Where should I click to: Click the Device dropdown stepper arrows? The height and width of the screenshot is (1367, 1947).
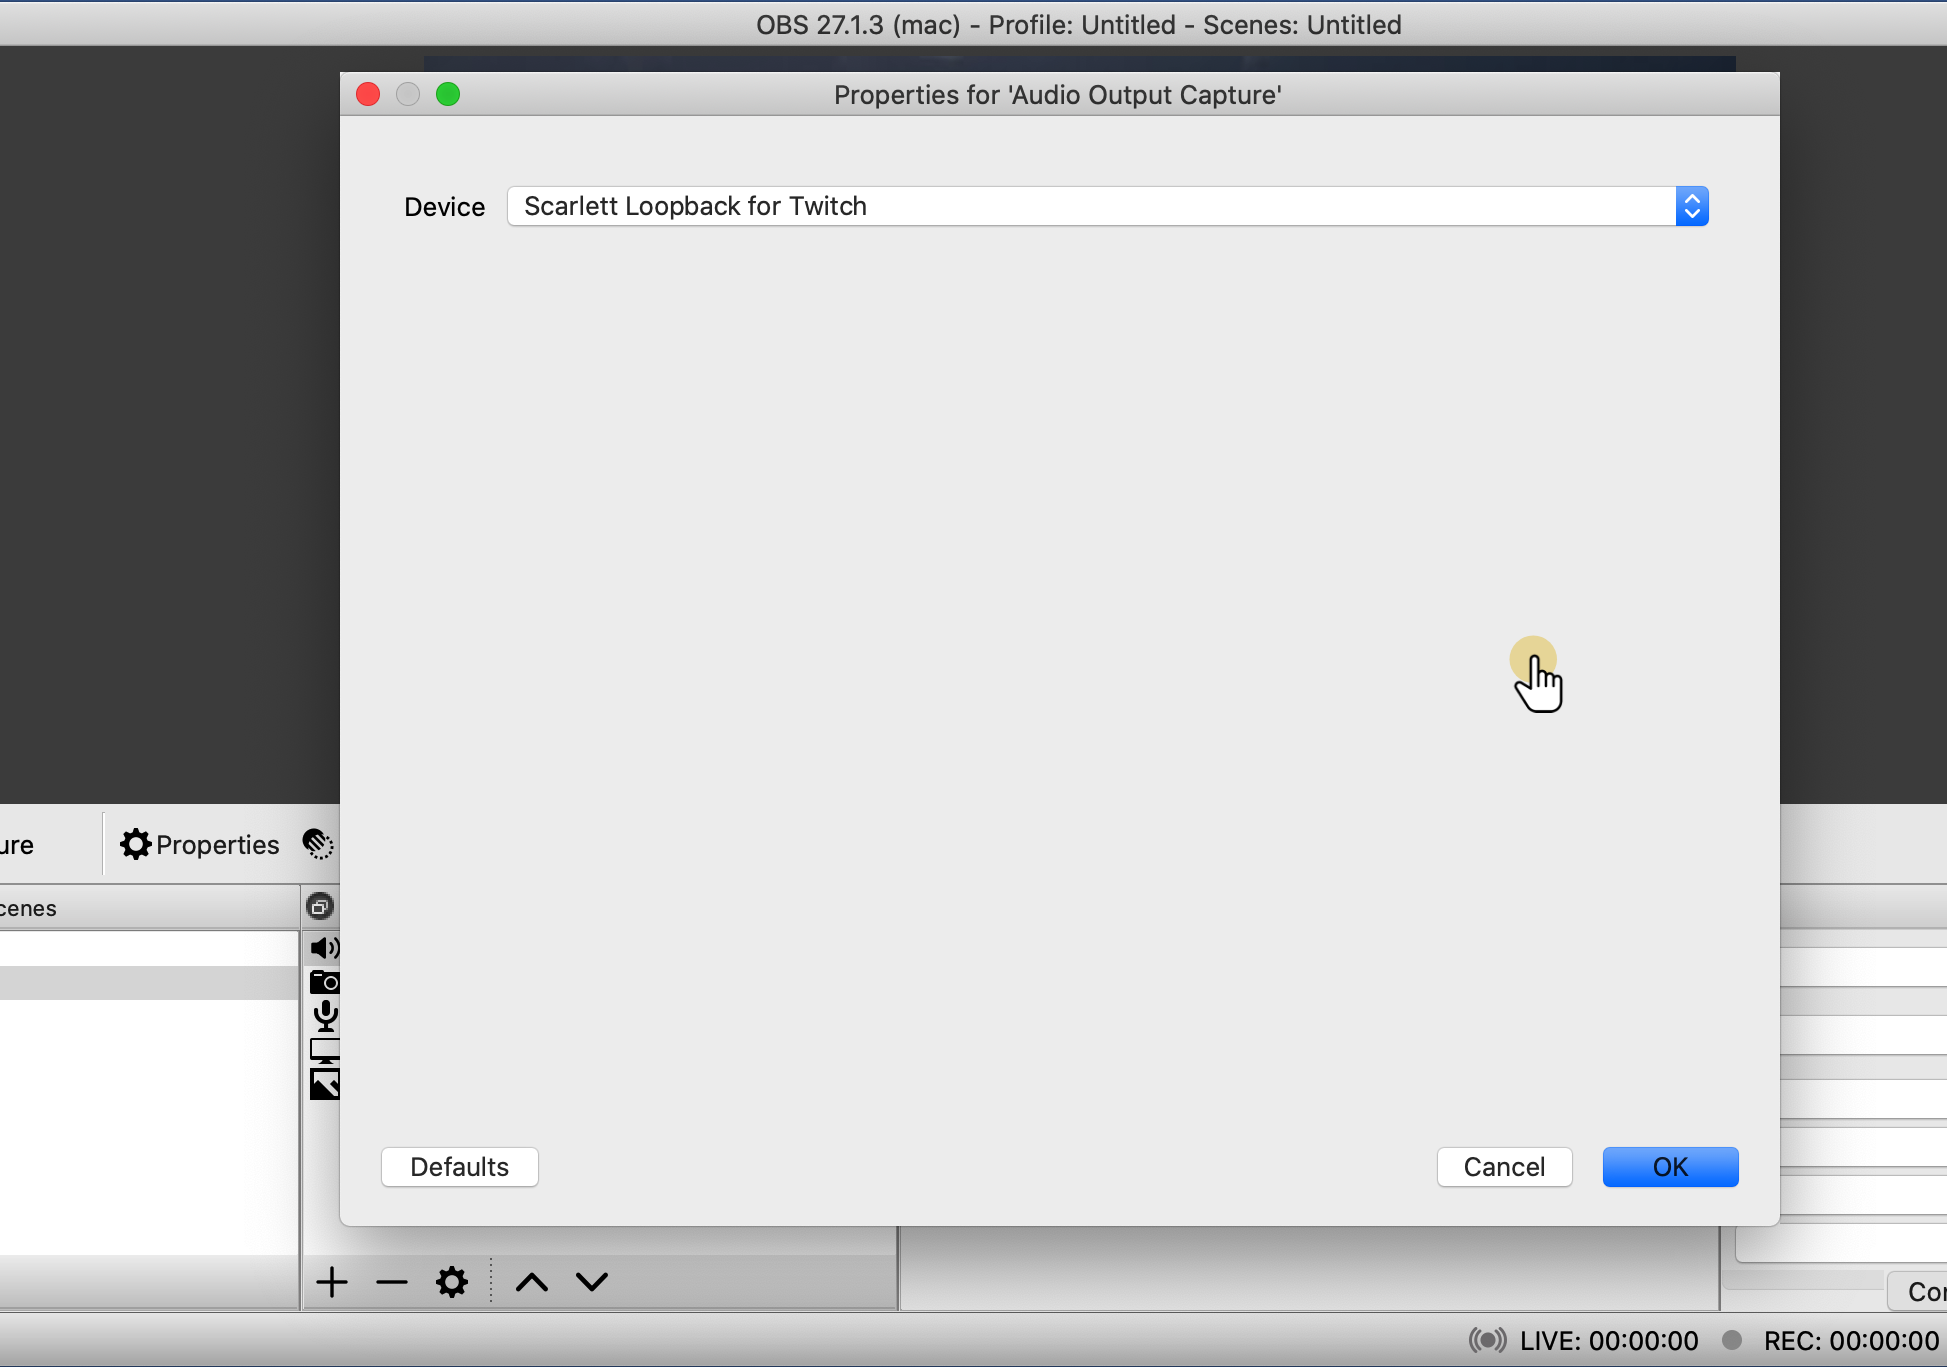click(1692, 206)
